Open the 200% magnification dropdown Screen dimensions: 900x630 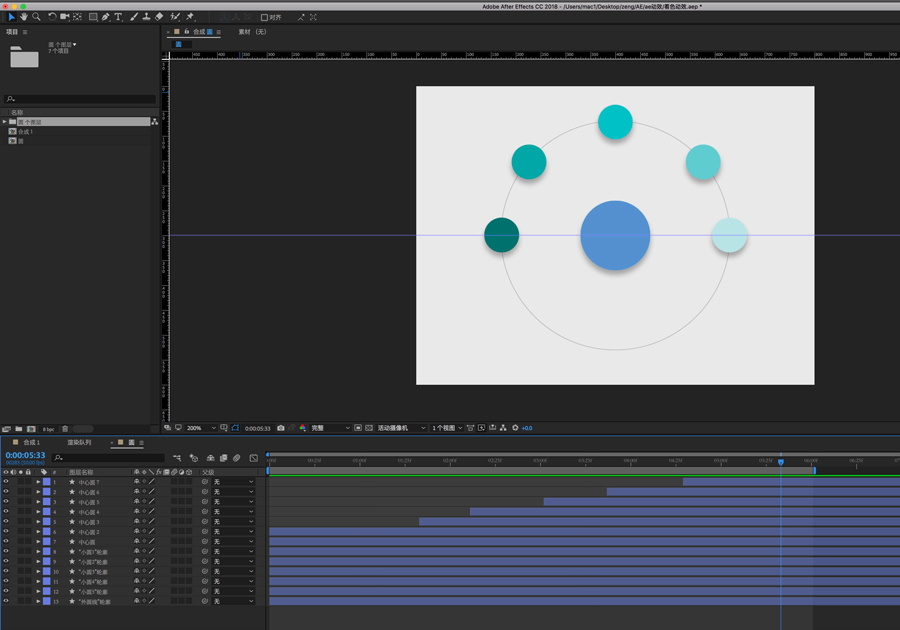tap(201, 428)
